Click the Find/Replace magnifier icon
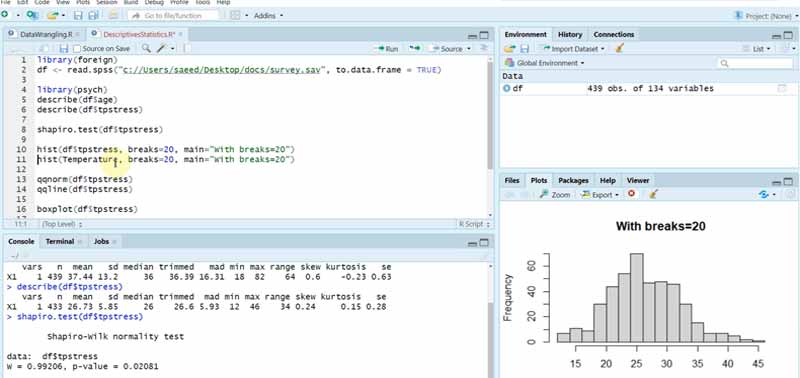The width and height of the screenshot is (800, 378). pyautogui.click(x=146, y=48)
